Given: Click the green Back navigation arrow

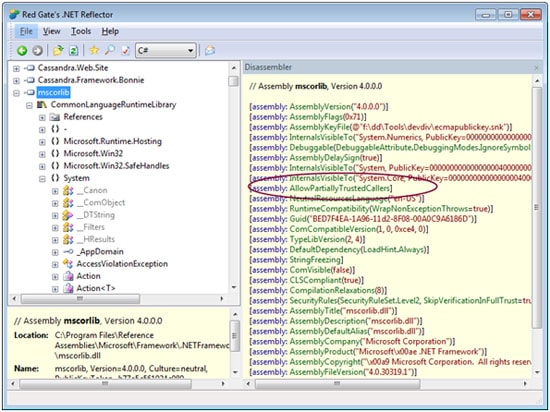Looking at the screenshot, I should 22,50.
